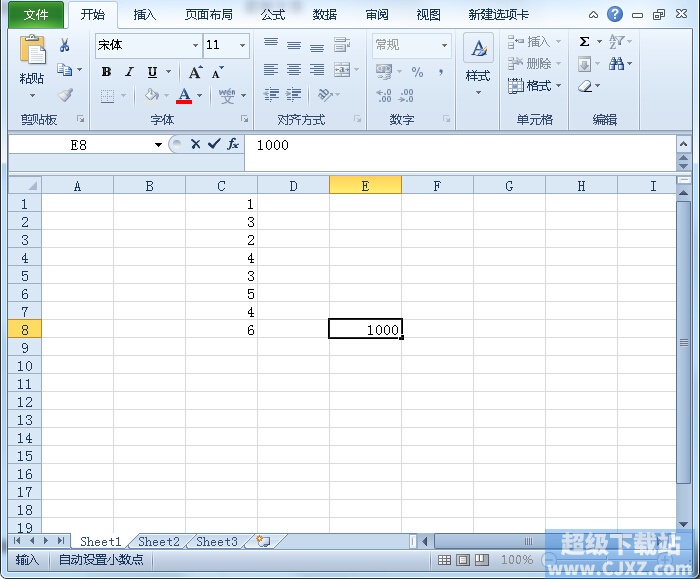Click the formula bar input field
Viewport: 700px width, 579px height.
[460, 152]
